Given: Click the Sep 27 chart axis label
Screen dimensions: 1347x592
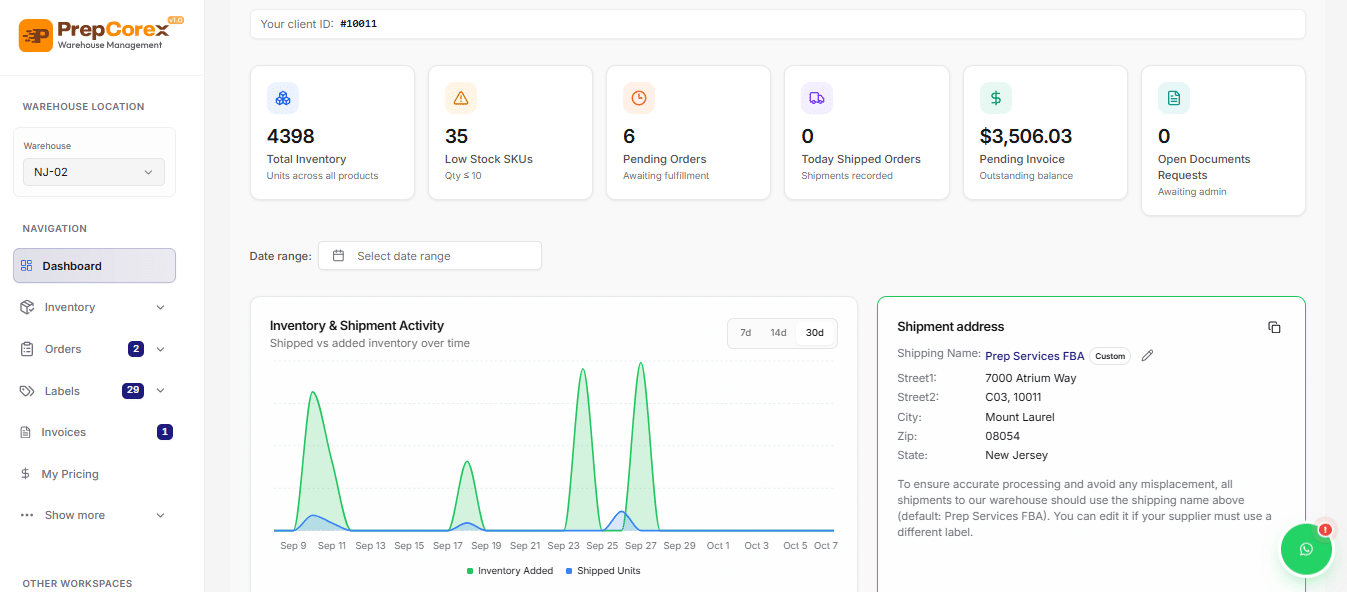Looking at the screenshot, I should pos(641,546).
